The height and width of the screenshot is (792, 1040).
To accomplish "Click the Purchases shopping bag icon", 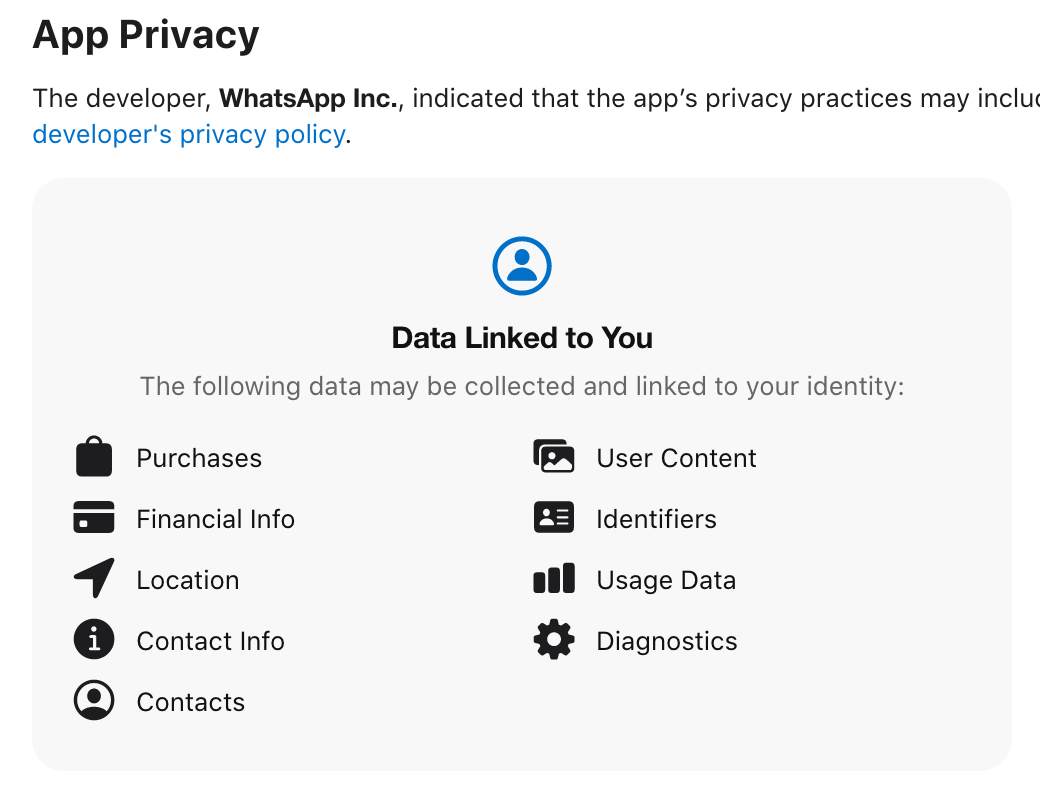I will (x=94, y=456).
